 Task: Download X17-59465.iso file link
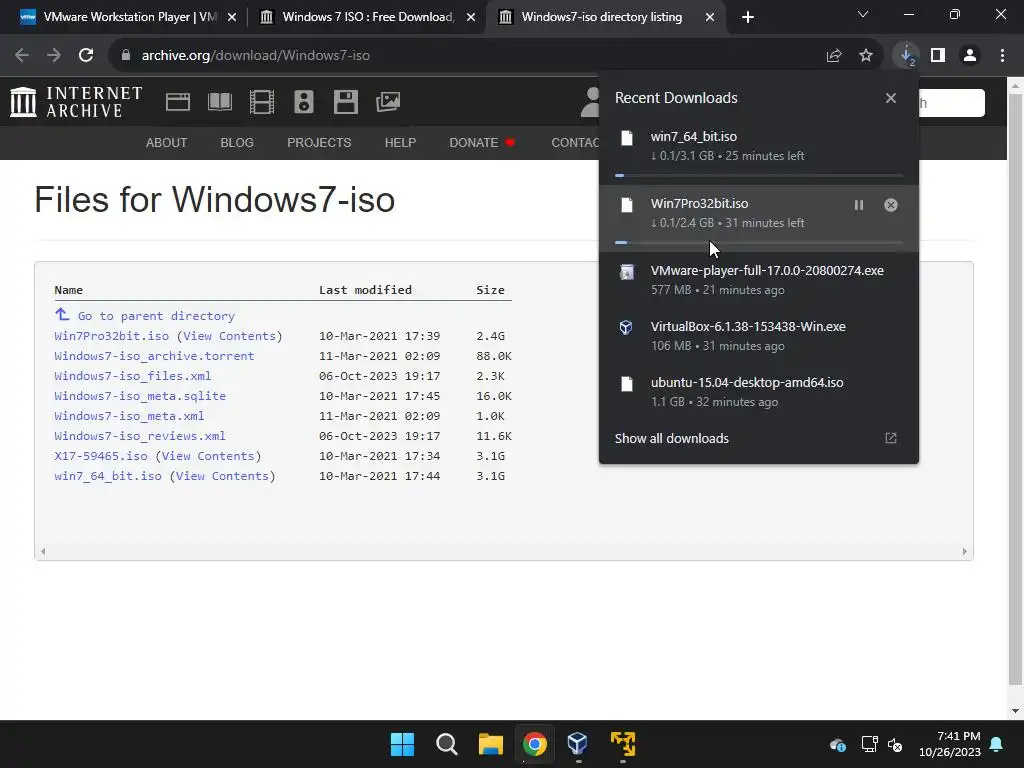pyautogui.click(x=101, y=456)
